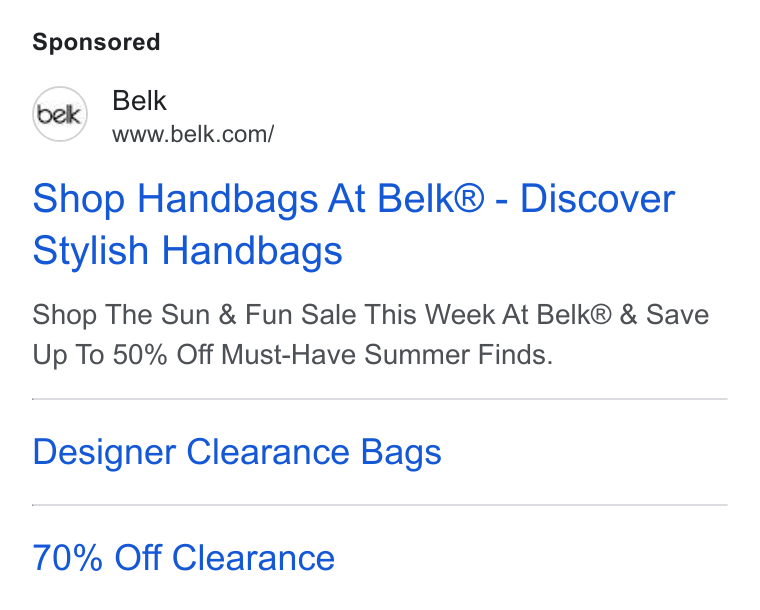This screenshot has height=610, width=760.
Task: Open the Designer Clearance Bags sitelink
Action: tap(237, 452)
